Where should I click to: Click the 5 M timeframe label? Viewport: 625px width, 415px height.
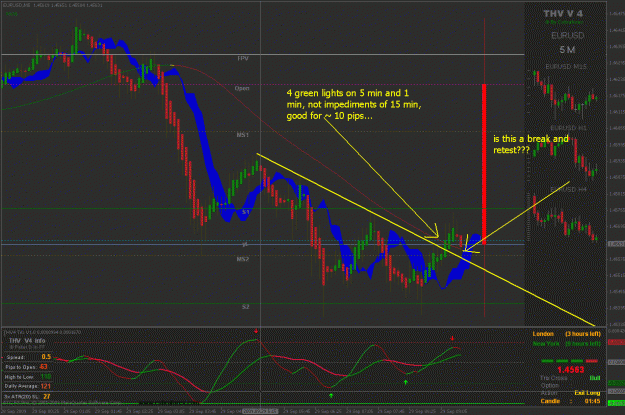(x=567, y=50)
